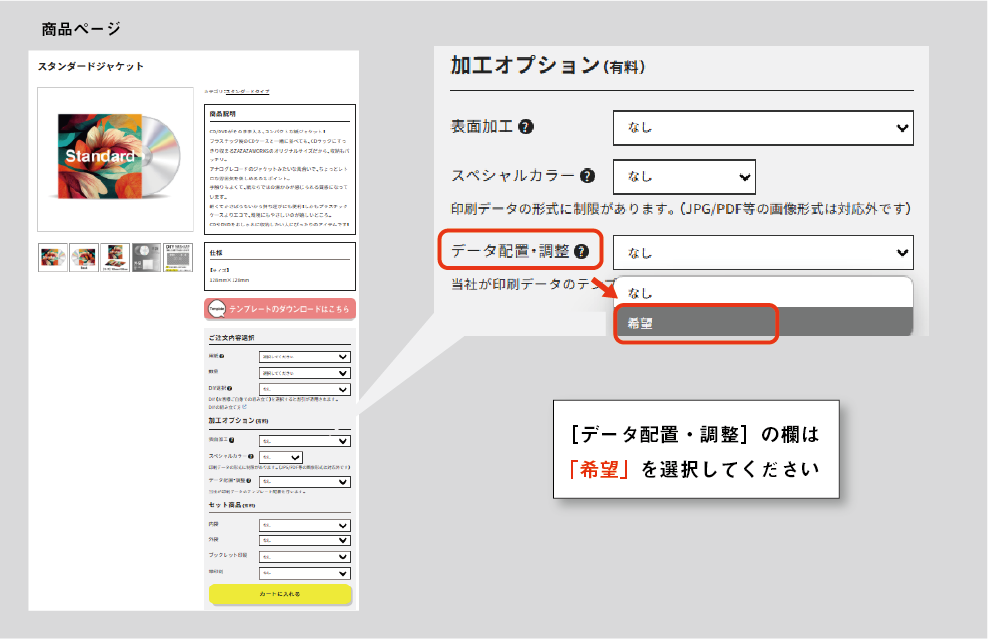Viewport: 988px width, 639px height.
Task: Select the fourth gray product thumbnail
Action: (146, 257)
